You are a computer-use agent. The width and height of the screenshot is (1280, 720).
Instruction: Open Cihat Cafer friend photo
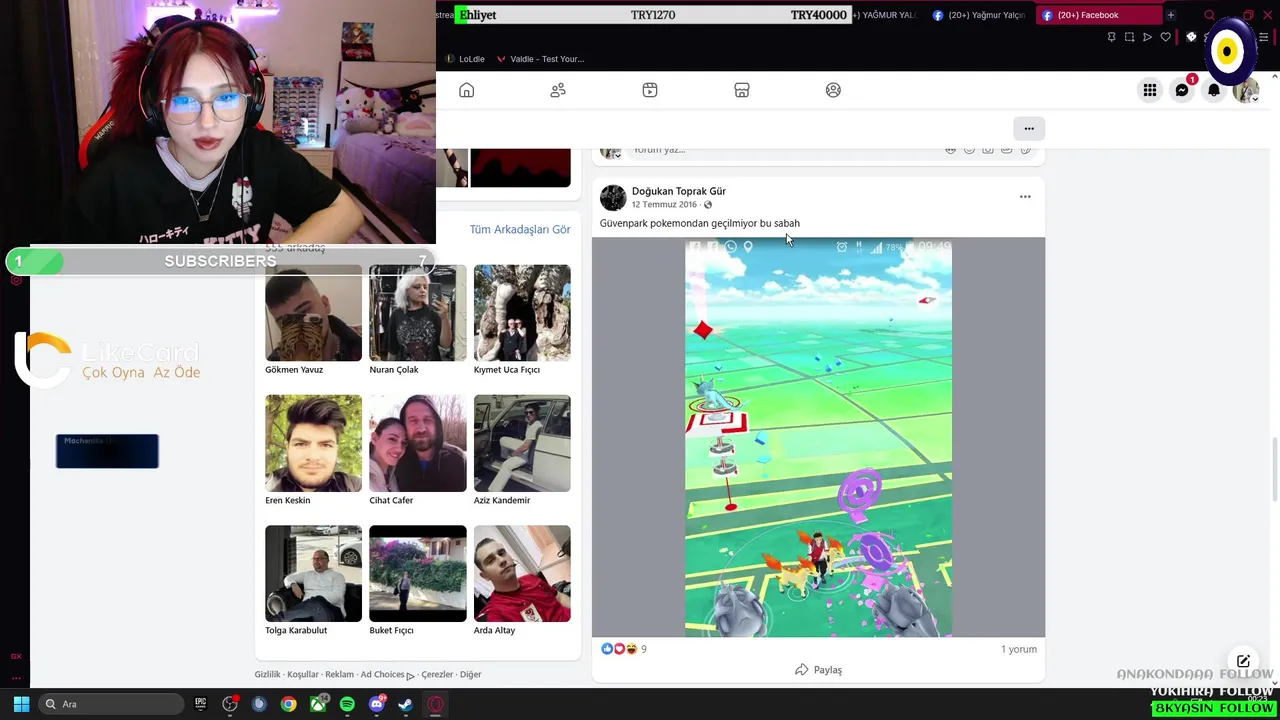pos(418,443)
